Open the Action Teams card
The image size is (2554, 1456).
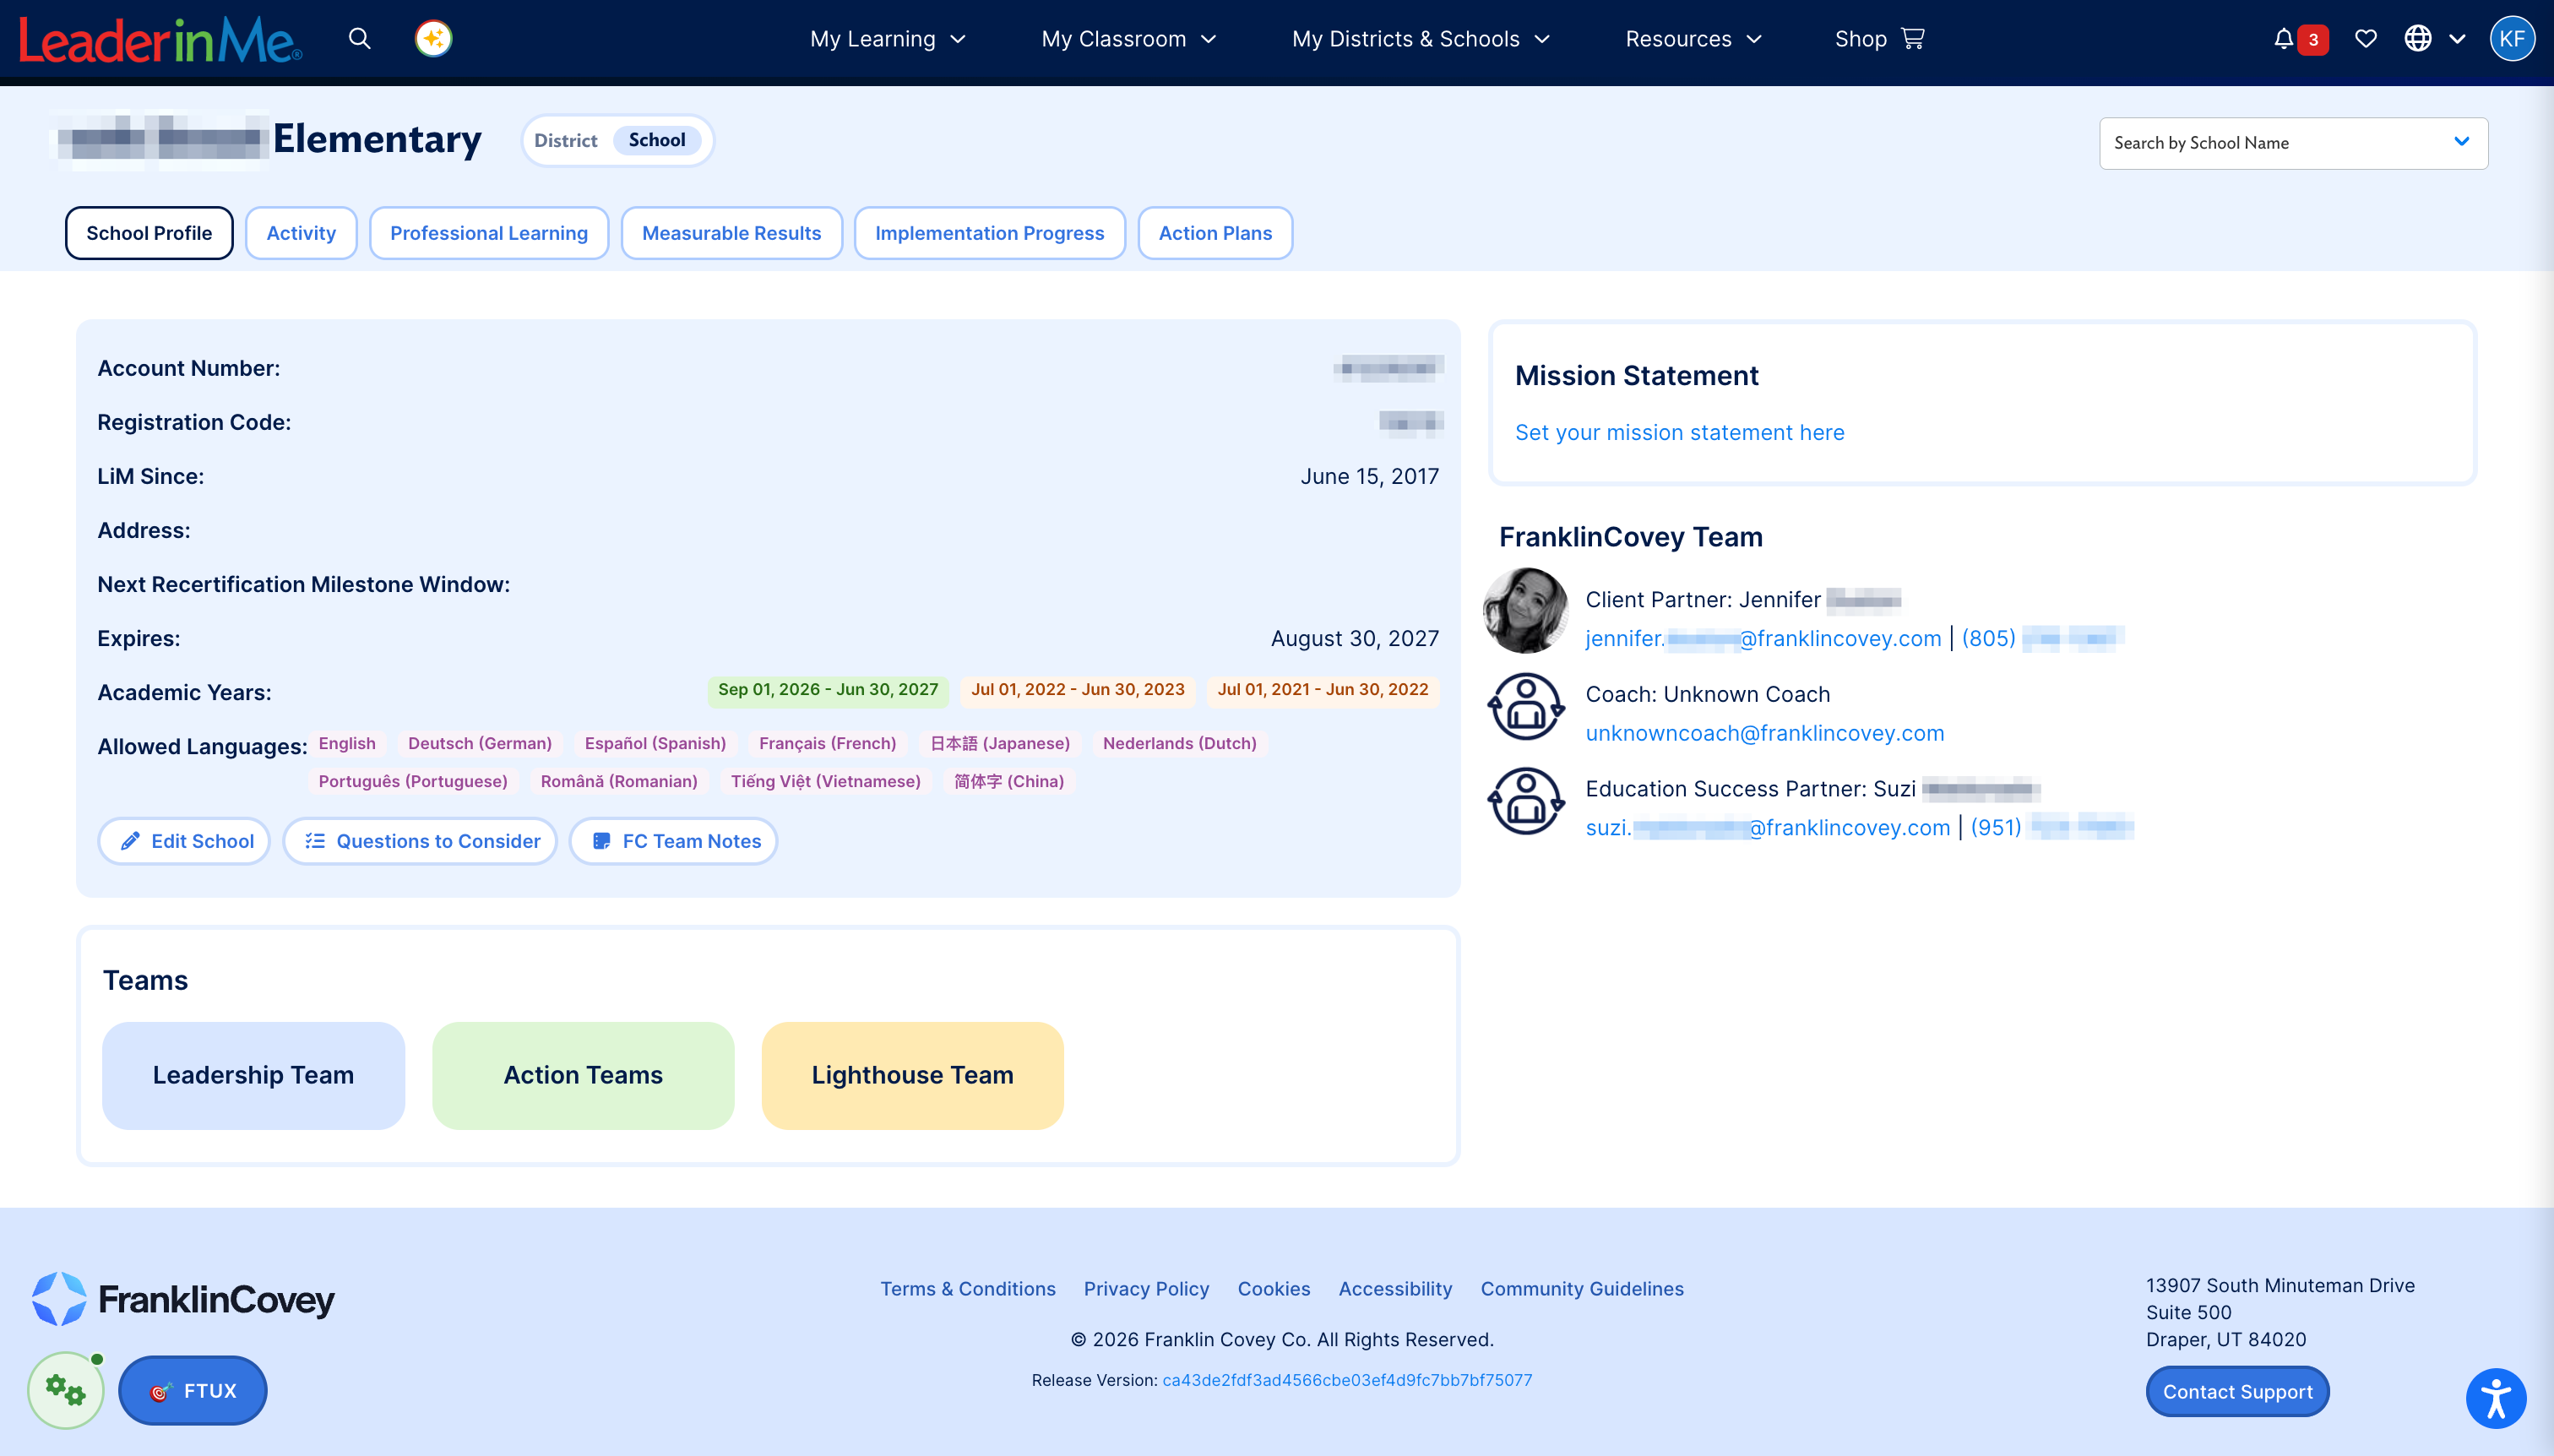coord(583,1075)
